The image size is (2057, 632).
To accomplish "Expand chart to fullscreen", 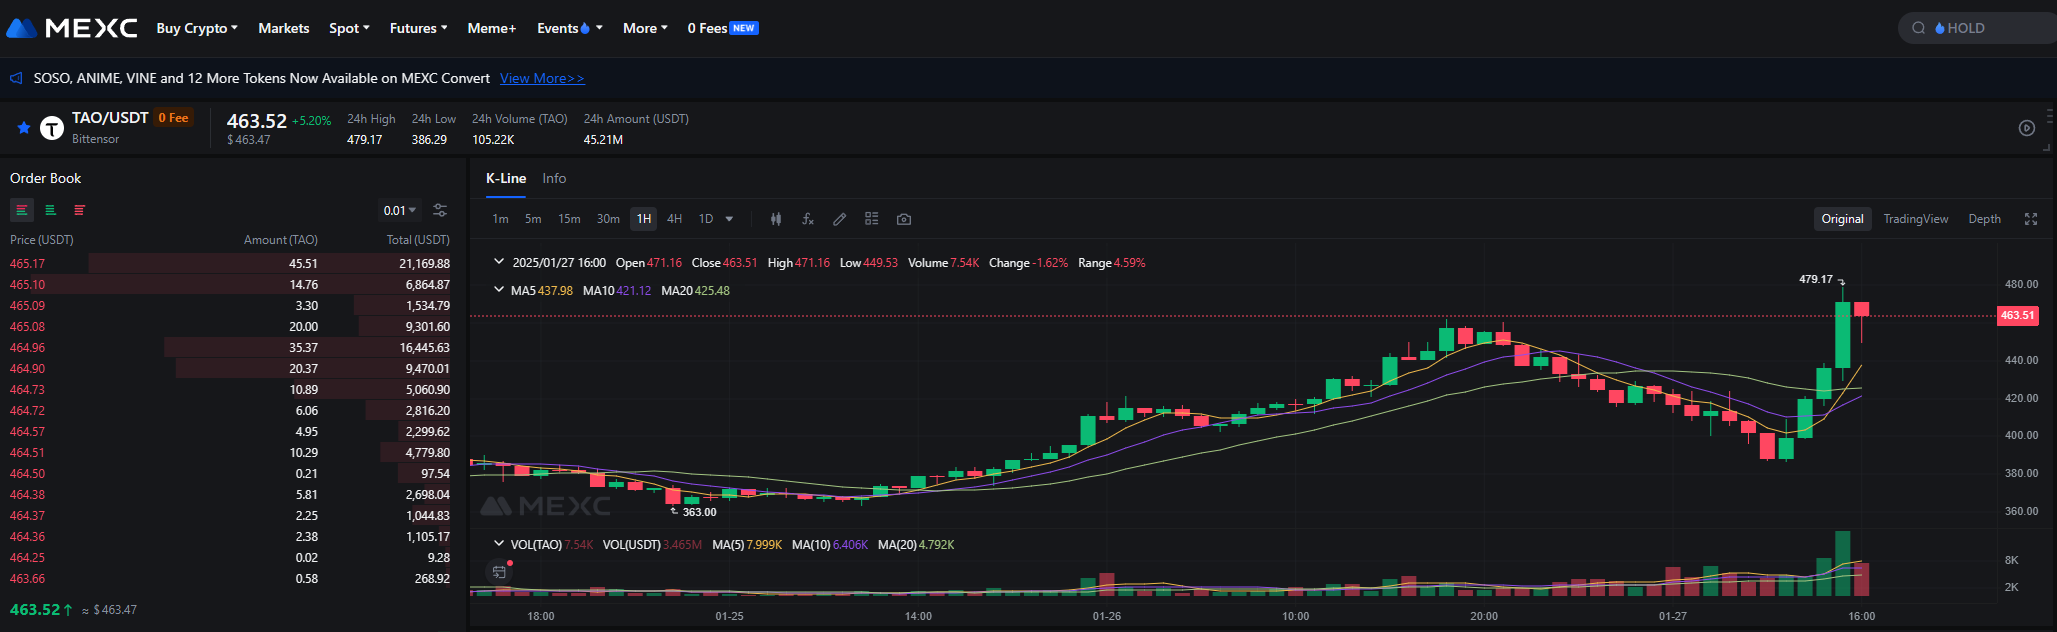I will [x=2031, y=219].
